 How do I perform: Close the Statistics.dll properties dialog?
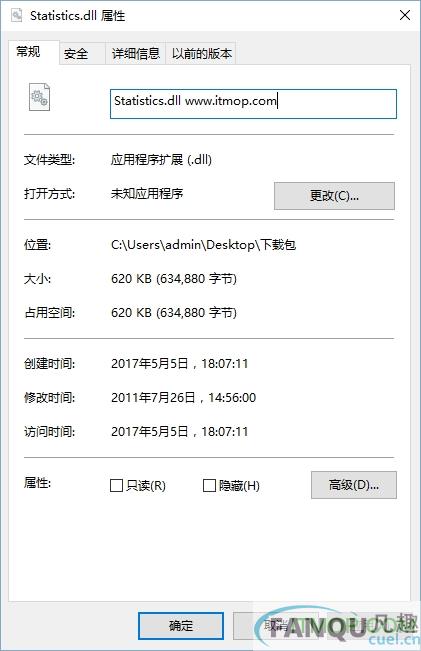pyautogui.click(x=405, y=15)
